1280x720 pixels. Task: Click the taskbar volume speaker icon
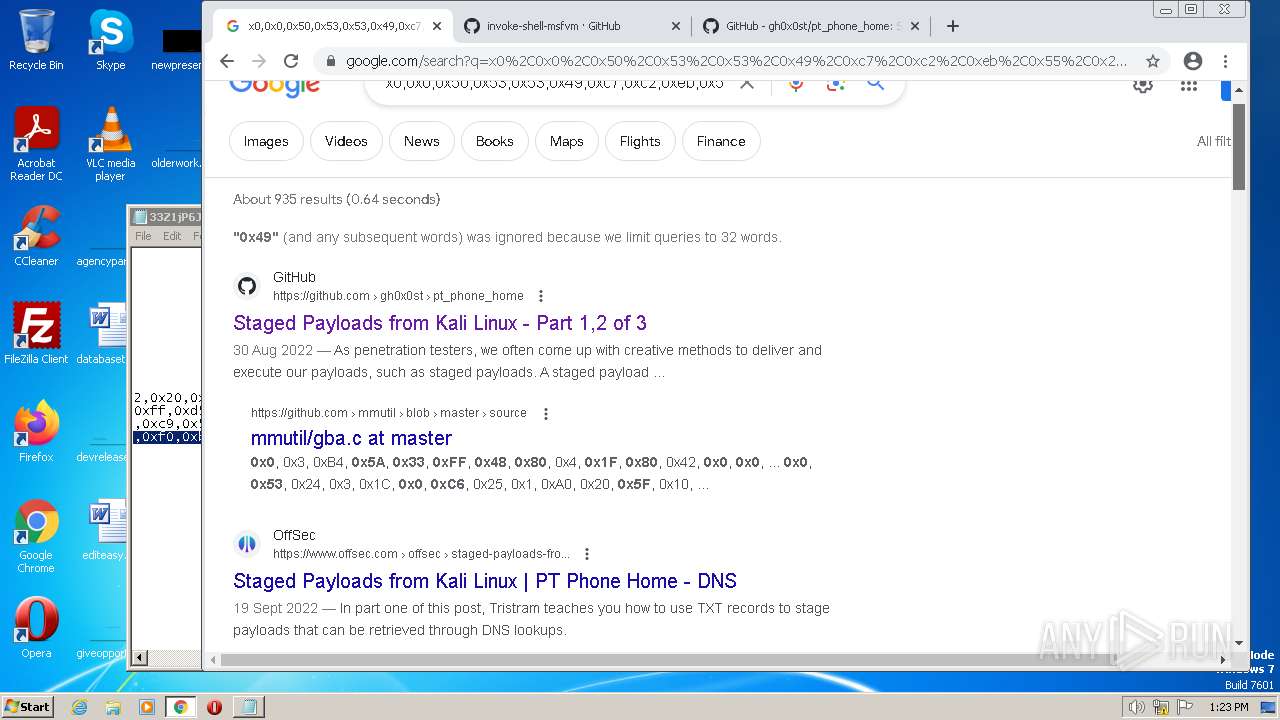click(1136, 707)
